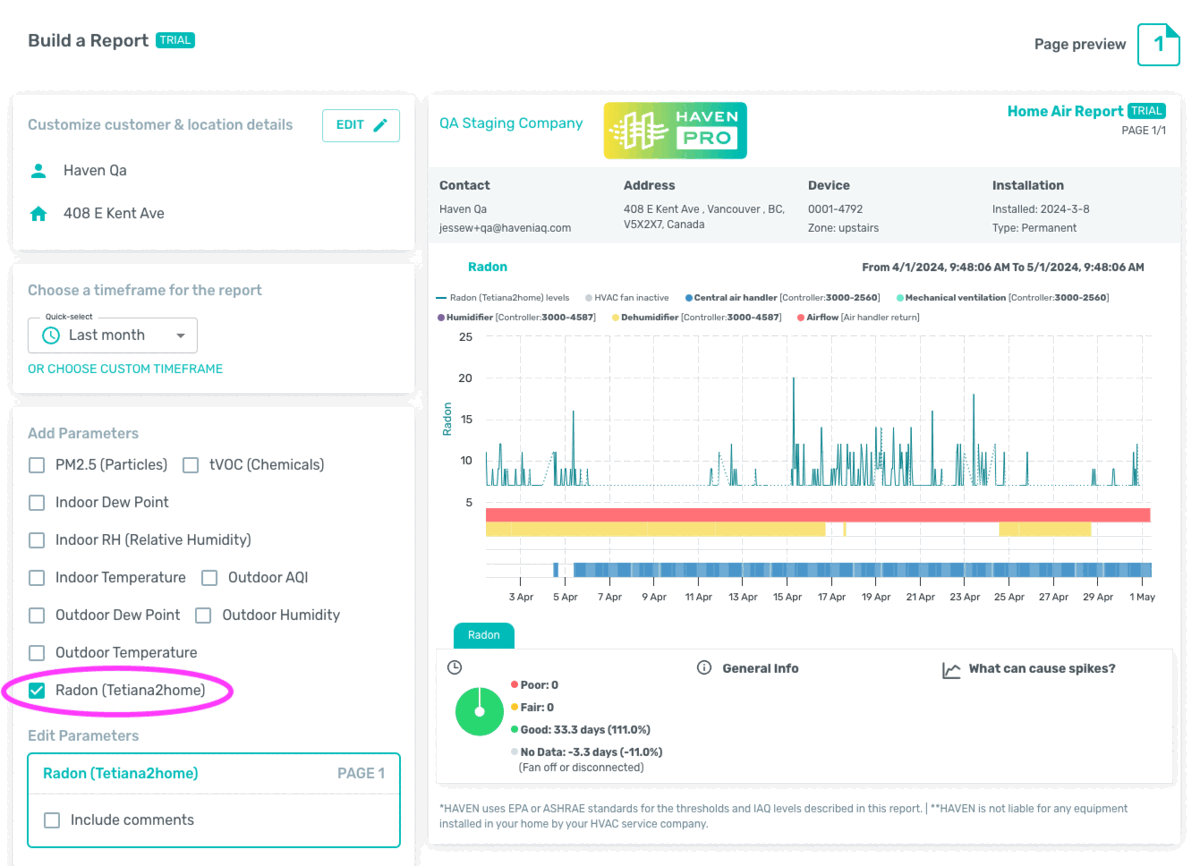
Task: Click the Fair: 0 entry
Action: point(537,708)
